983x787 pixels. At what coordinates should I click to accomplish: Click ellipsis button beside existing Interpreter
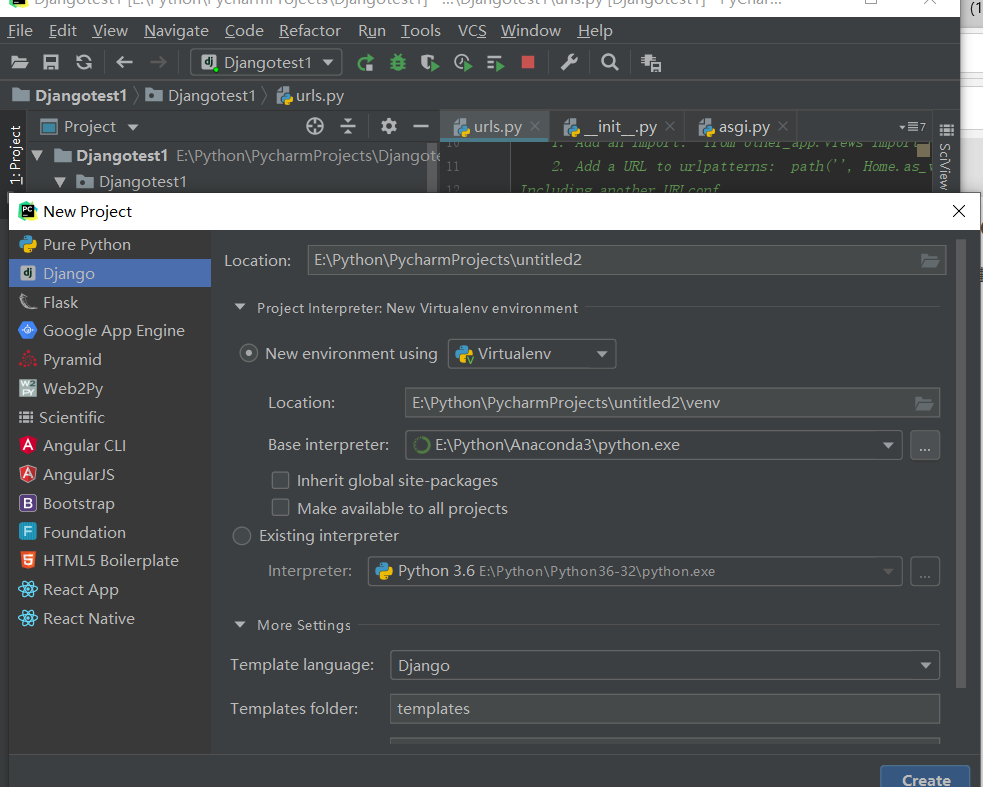click(925, 571)
